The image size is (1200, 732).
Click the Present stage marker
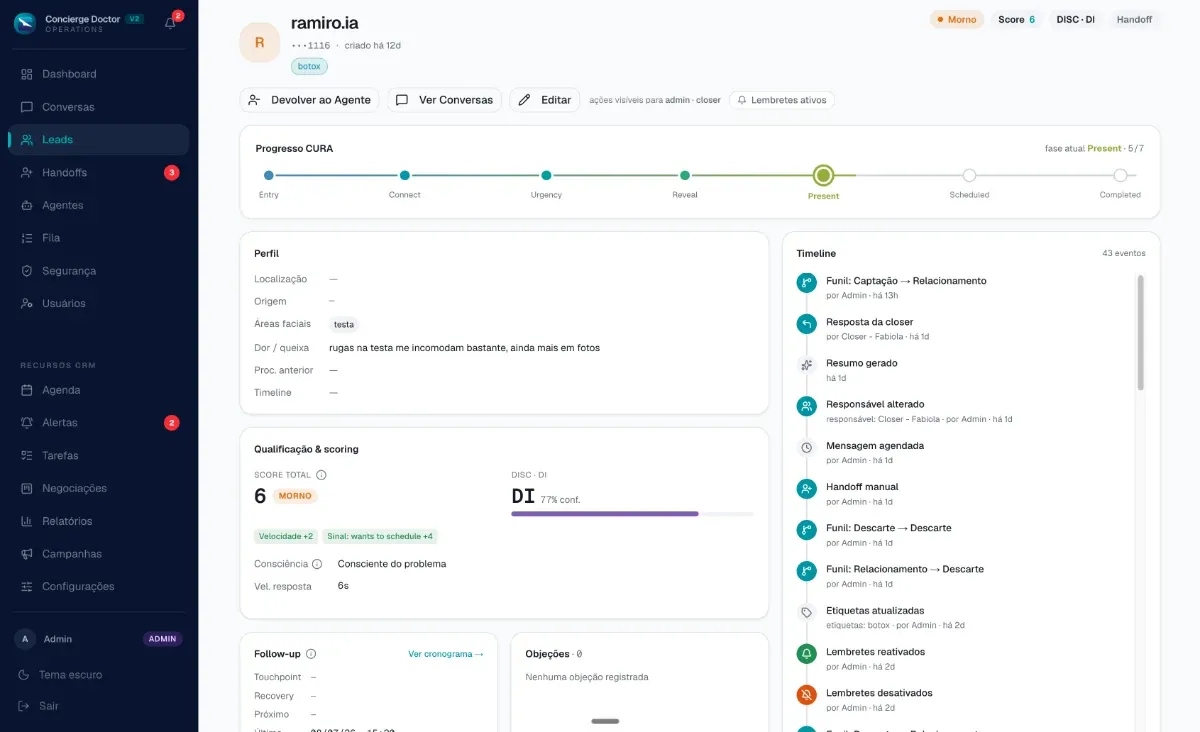tap(823, 175)
